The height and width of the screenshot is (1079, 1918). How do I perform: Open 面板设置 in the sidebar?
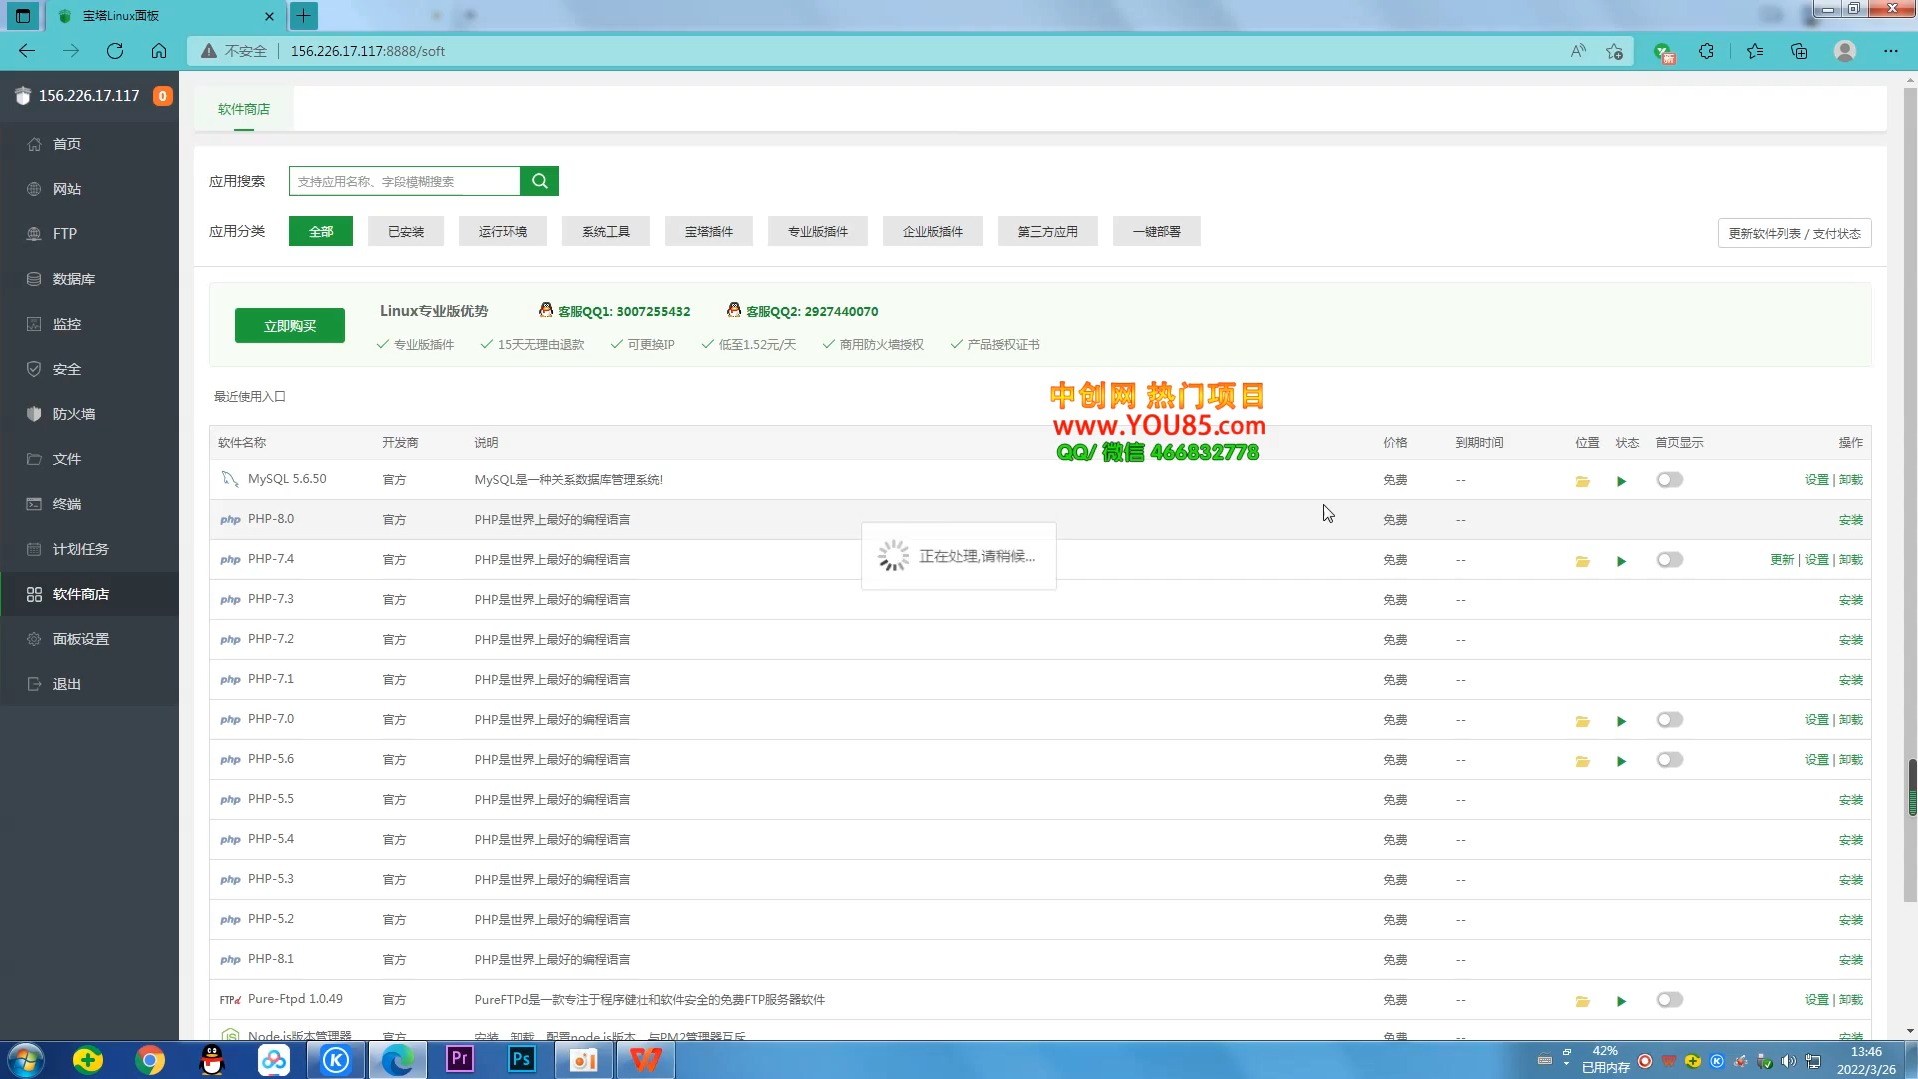(90, 639)
